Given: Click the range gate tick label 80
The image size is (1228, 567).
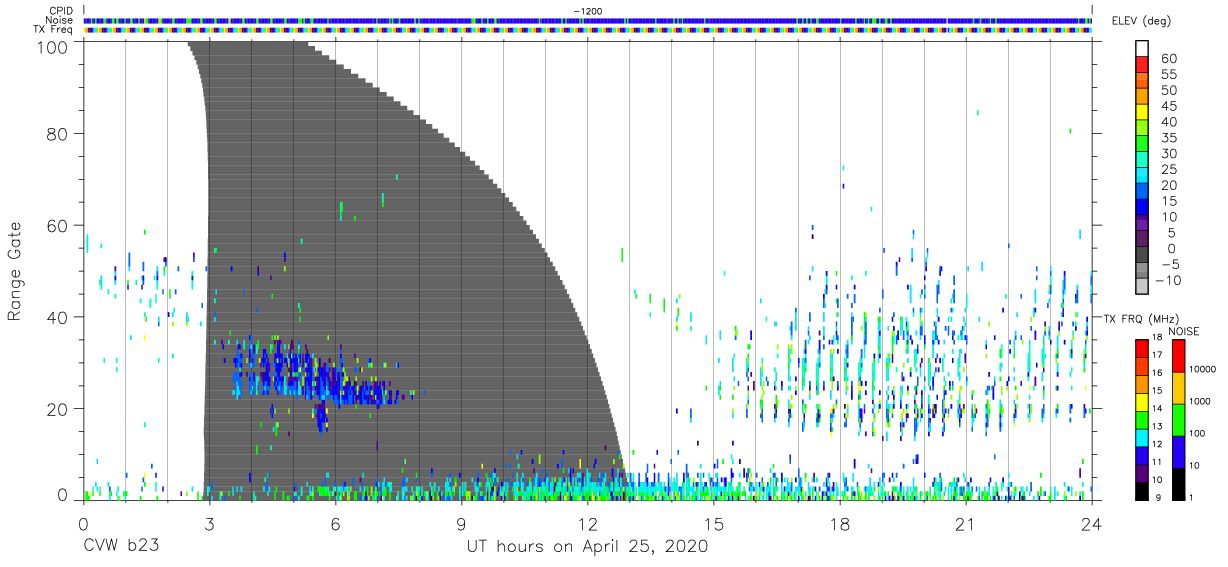Looking at the screenshot, I should point(57,134).
